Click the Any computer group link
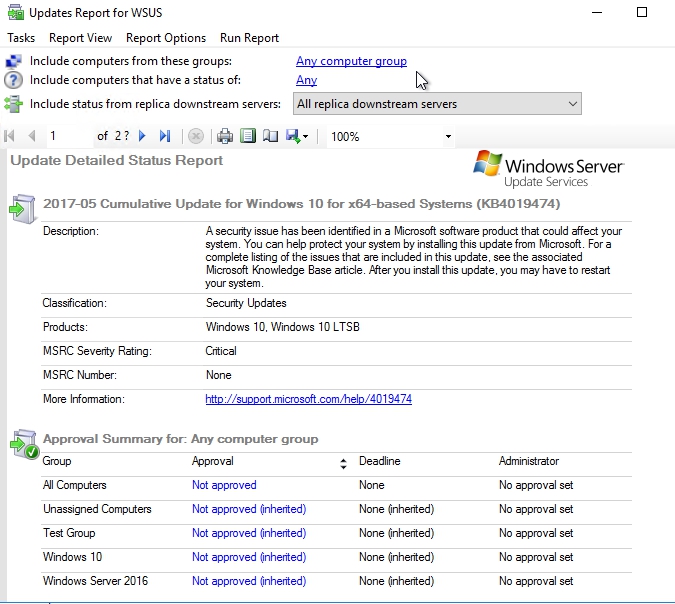675x604 pixels. [351, 61]
